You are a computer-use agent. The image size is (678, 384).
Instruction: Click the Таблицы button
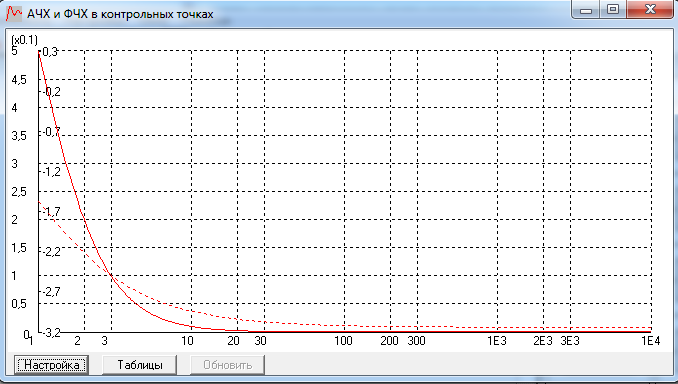pyautogui.click(x=140, y=365)
